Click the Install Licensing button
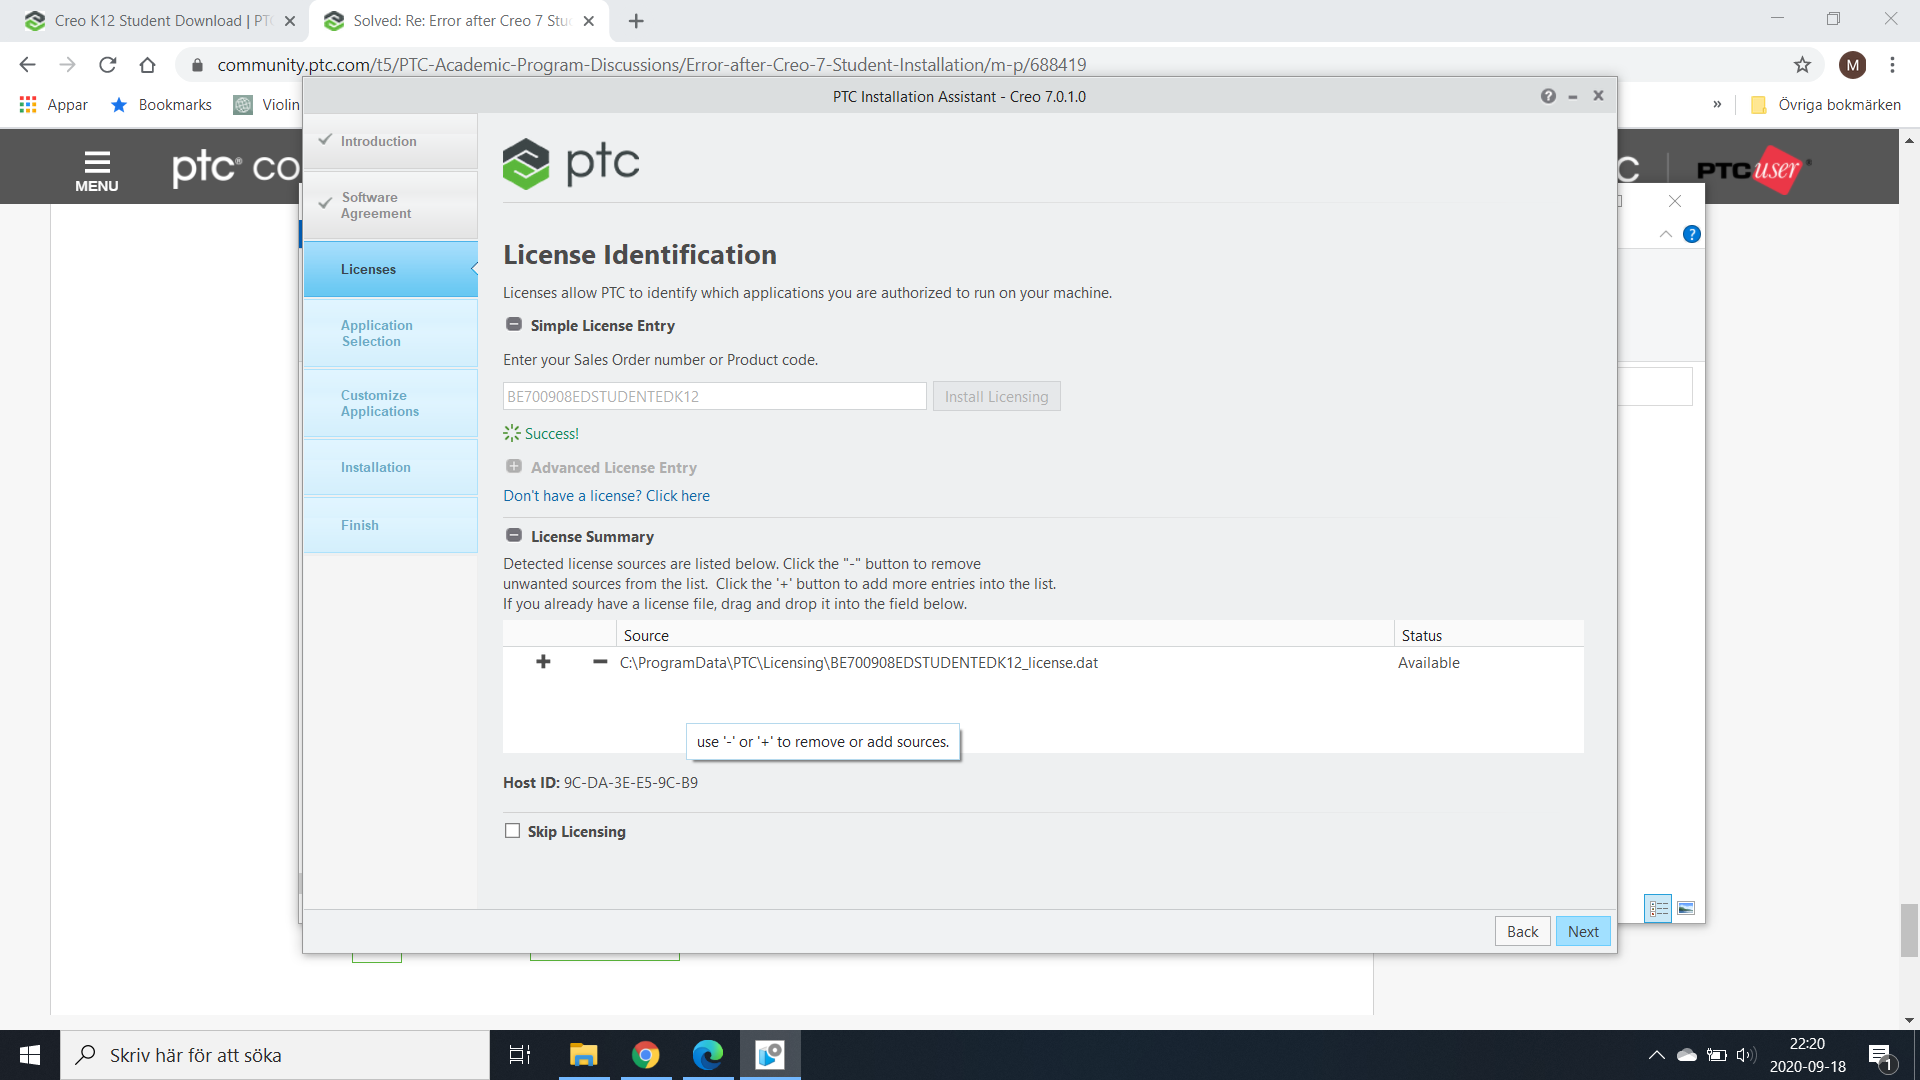This screenshot has height=1080, width=1920. [996, 396]
